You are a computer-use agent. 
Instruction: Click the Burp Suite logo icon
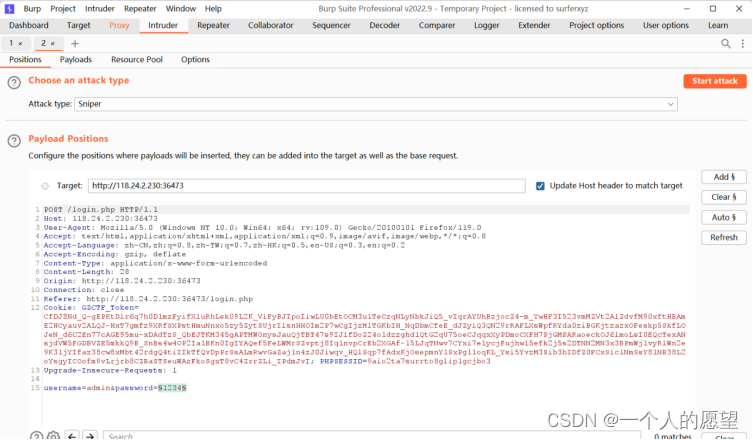(9, 9)
